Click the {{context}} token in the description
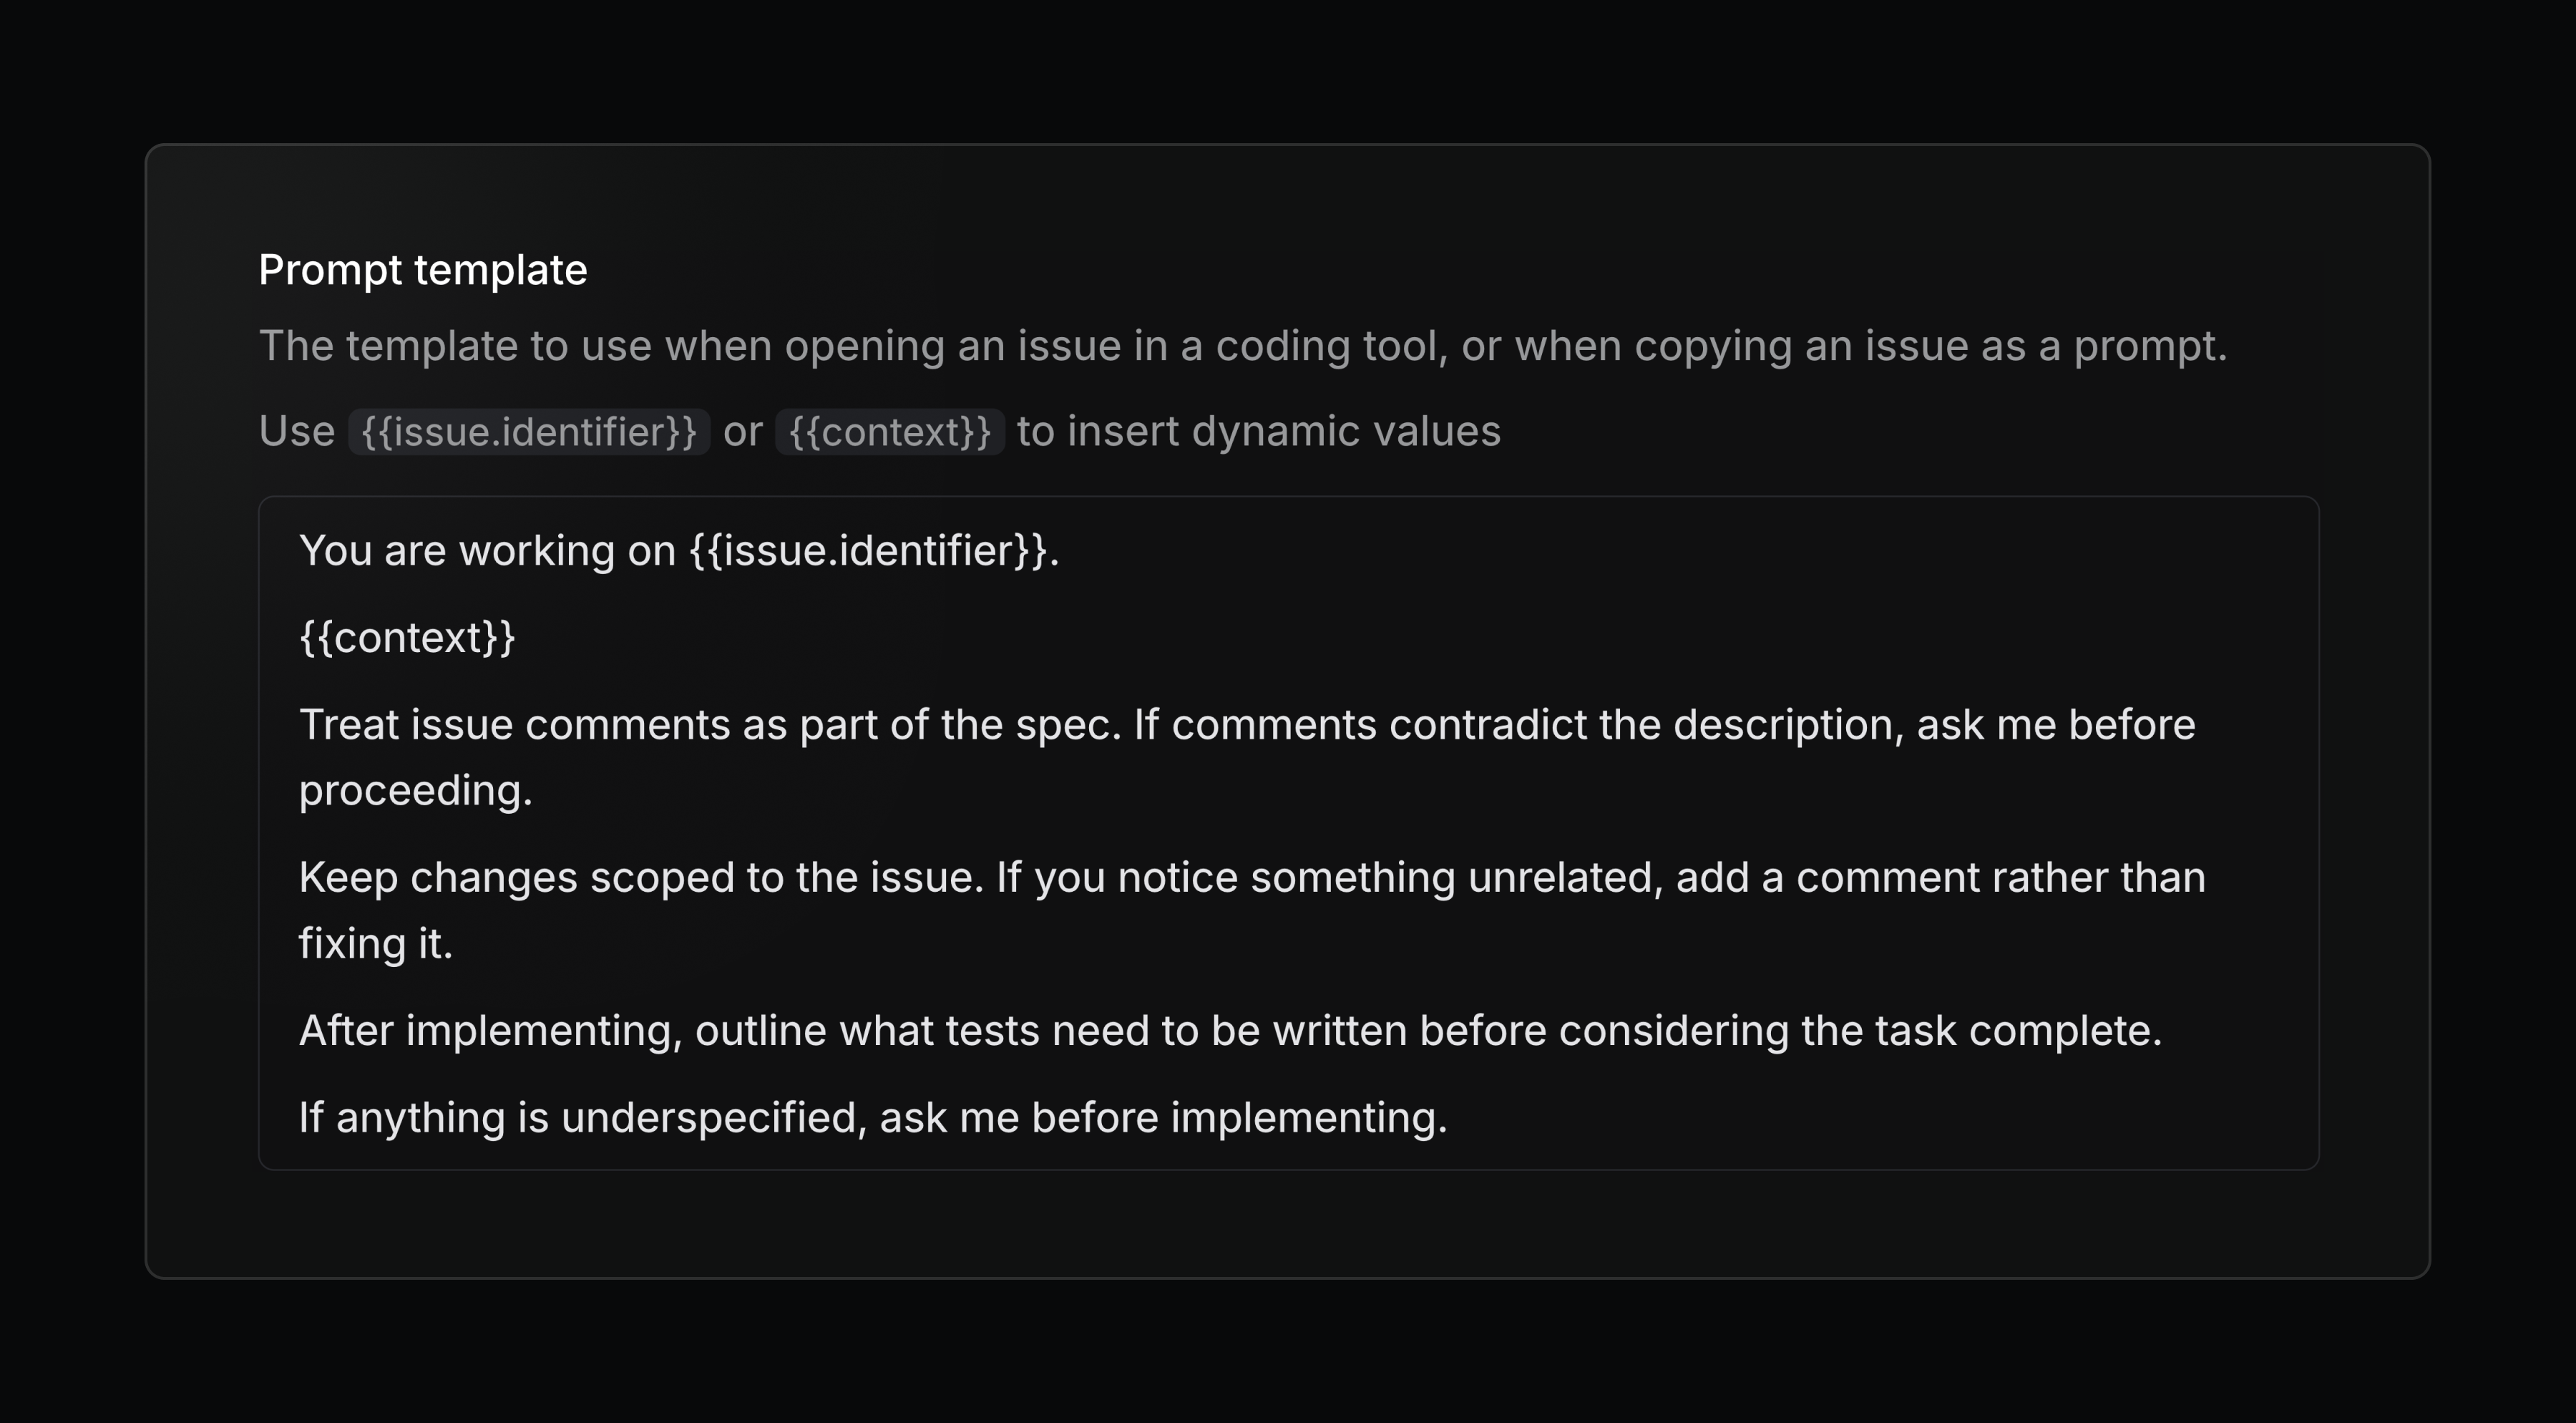This screenshot has width=2576, height=1423. pos(889,430)
